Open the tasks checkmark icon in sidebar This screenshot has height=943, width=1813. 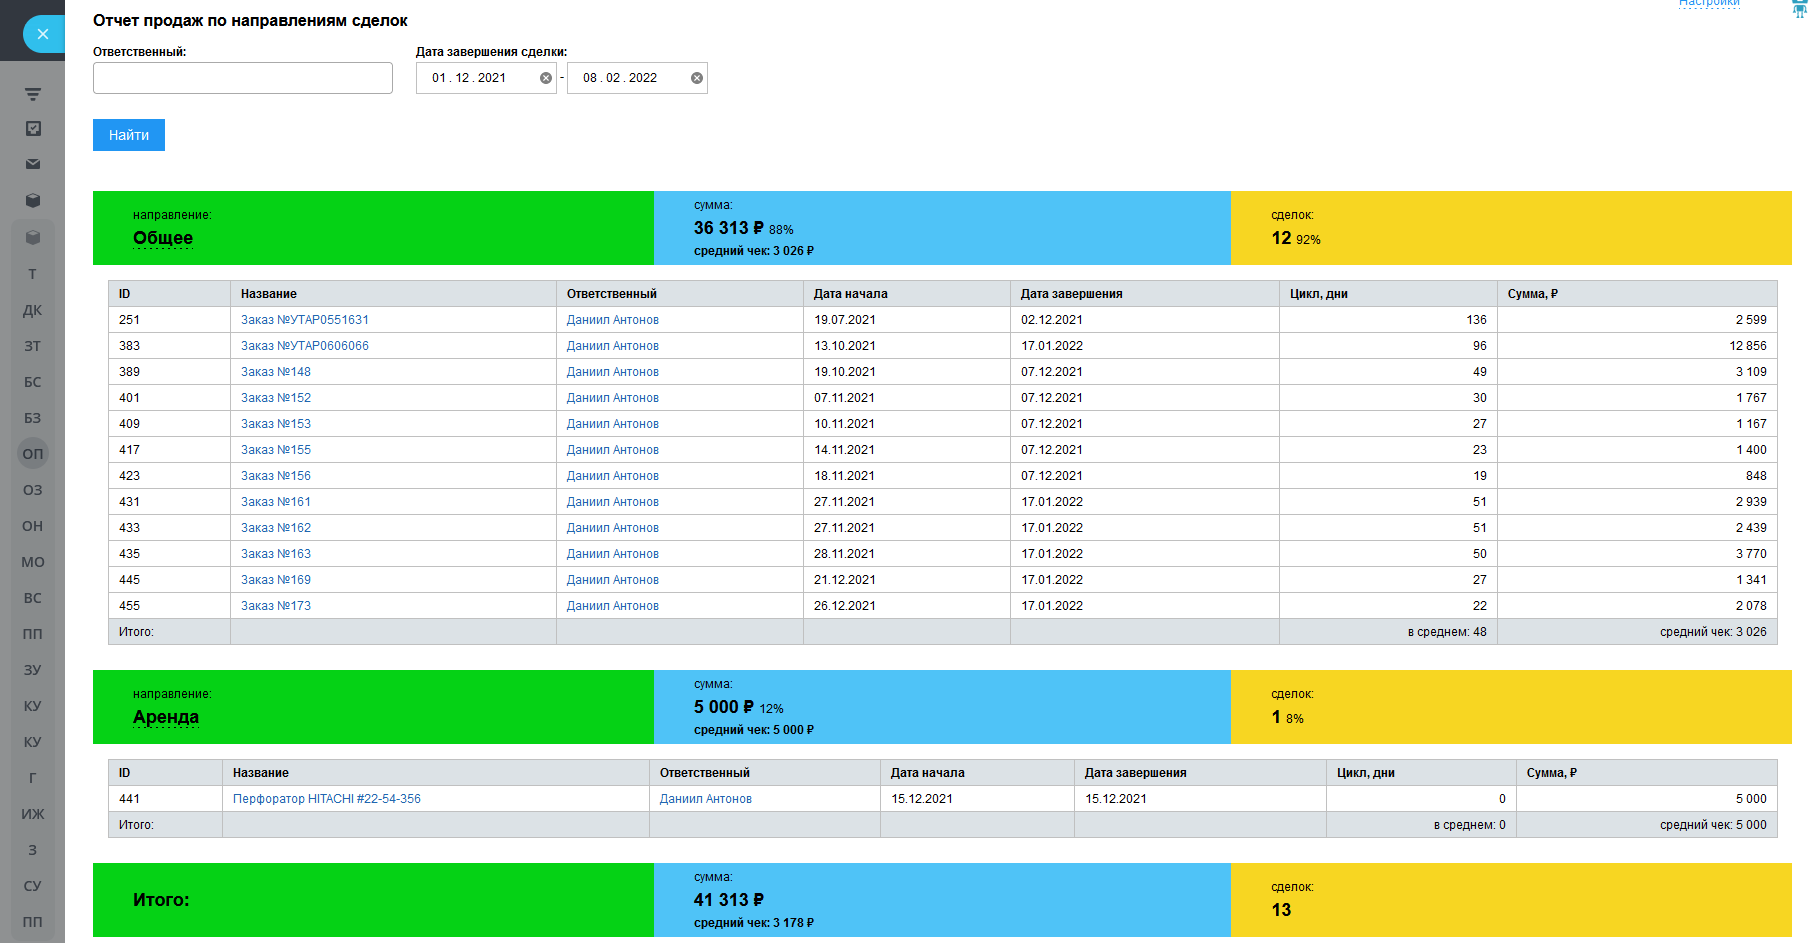pyautogui.click(x=33, y=129)
